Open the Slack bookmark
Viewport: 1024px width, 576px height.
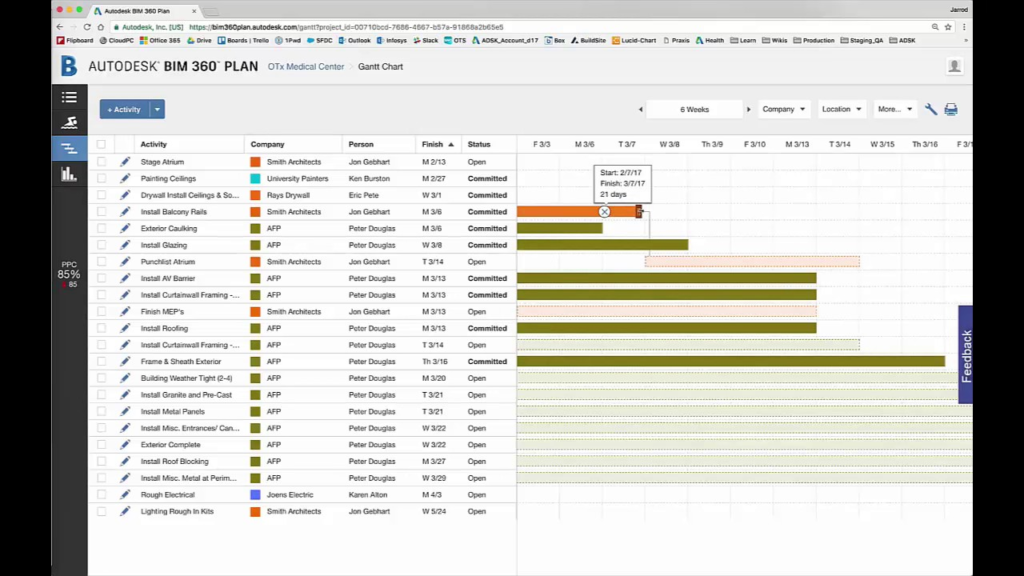(x=425, y=40)
